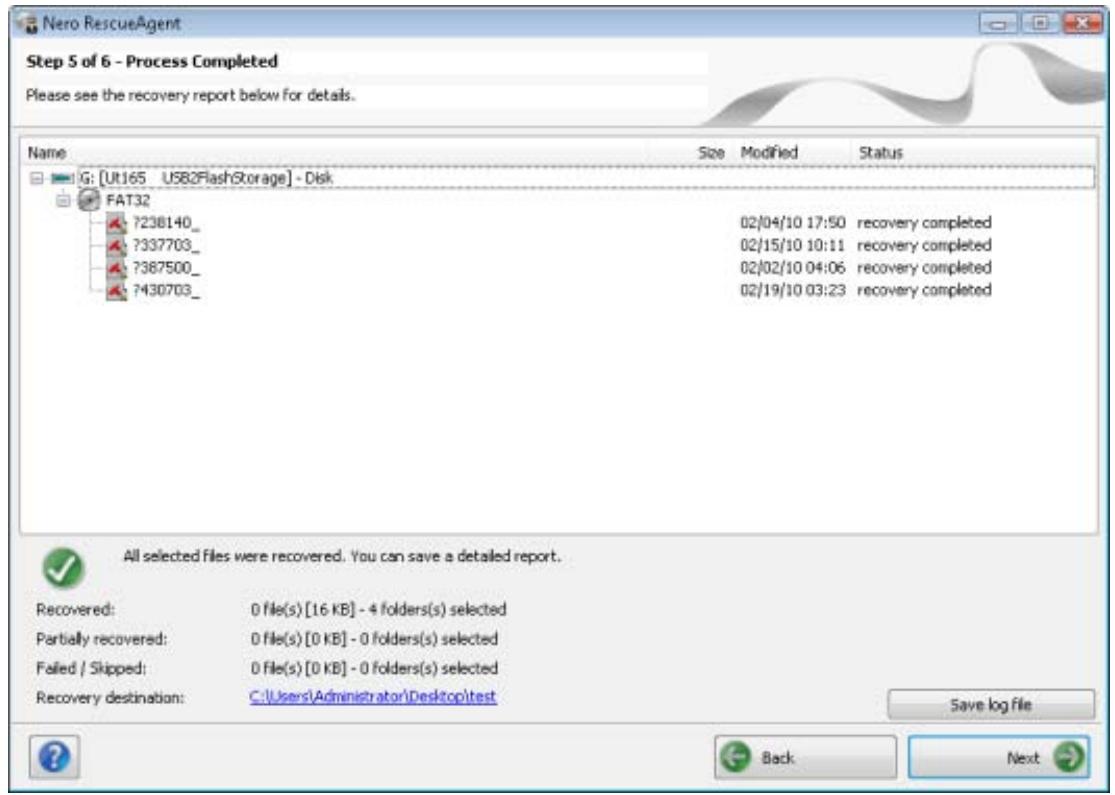Sort the list by Name column

pos(47,152)
